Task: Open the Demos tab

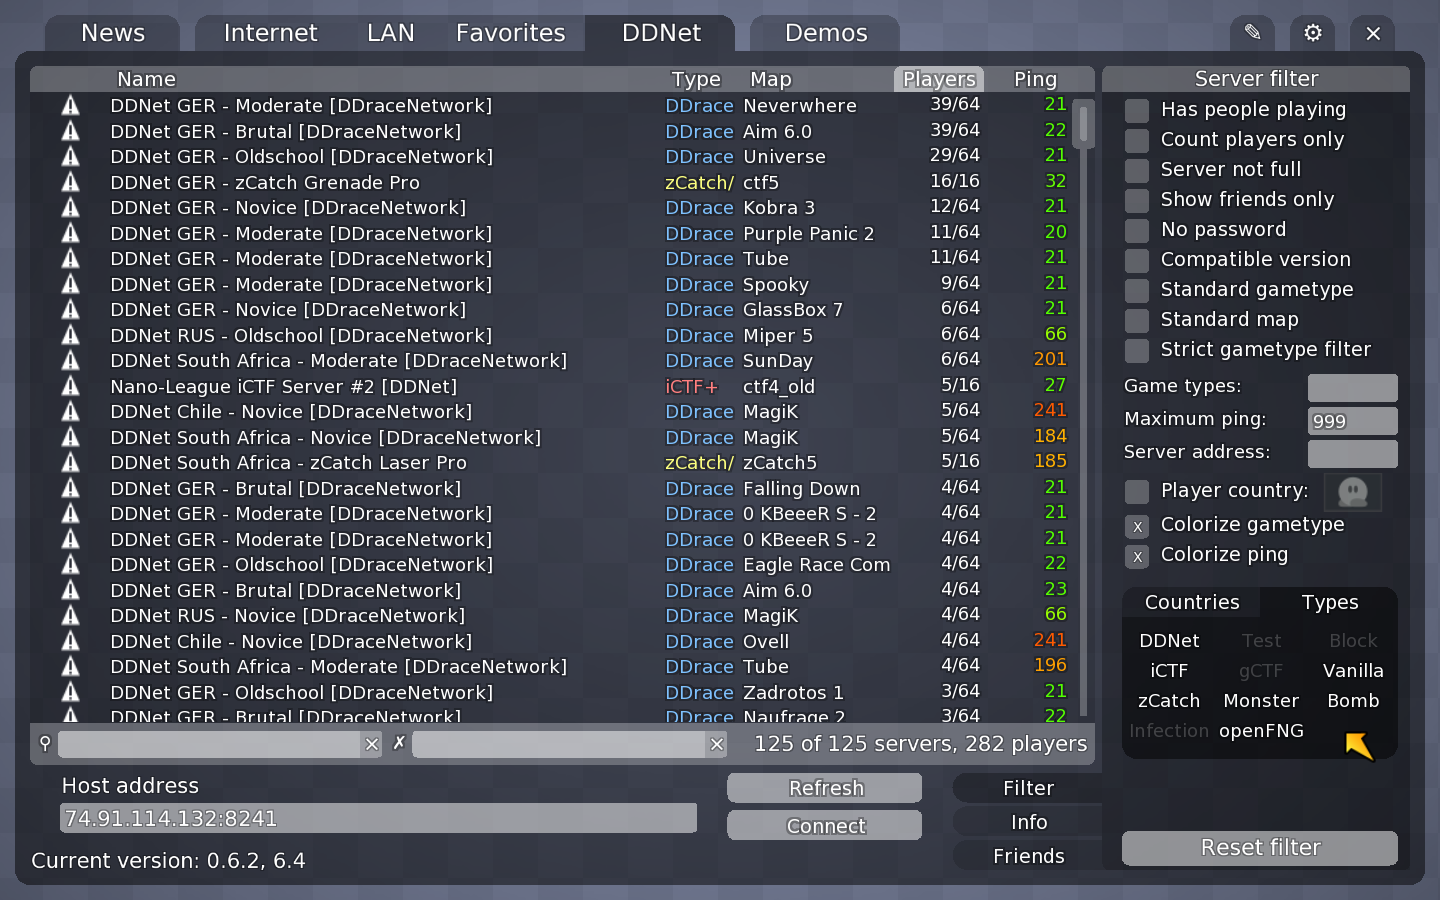Action: 824,33
